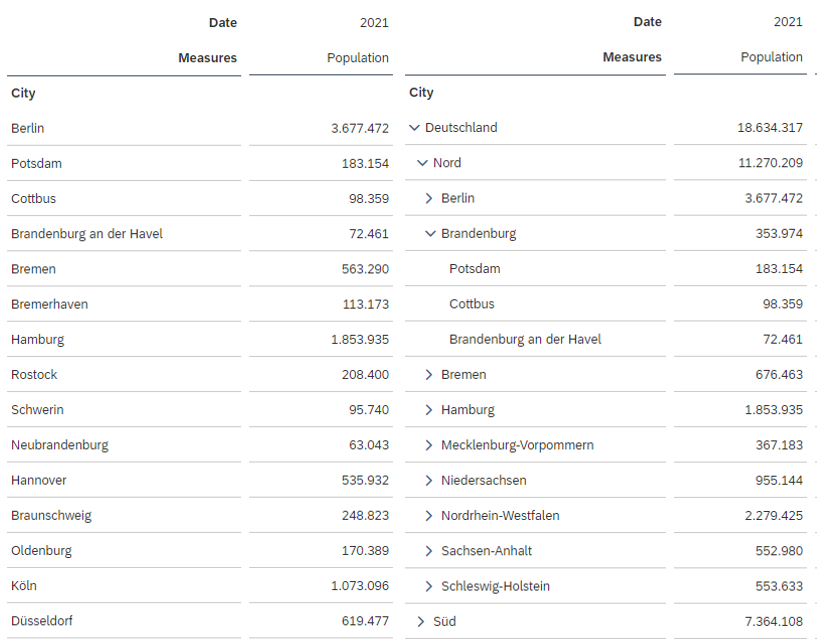
Task: Select Brandenburg an der Havel in the hierarchy
Action: tap(525, 339)
